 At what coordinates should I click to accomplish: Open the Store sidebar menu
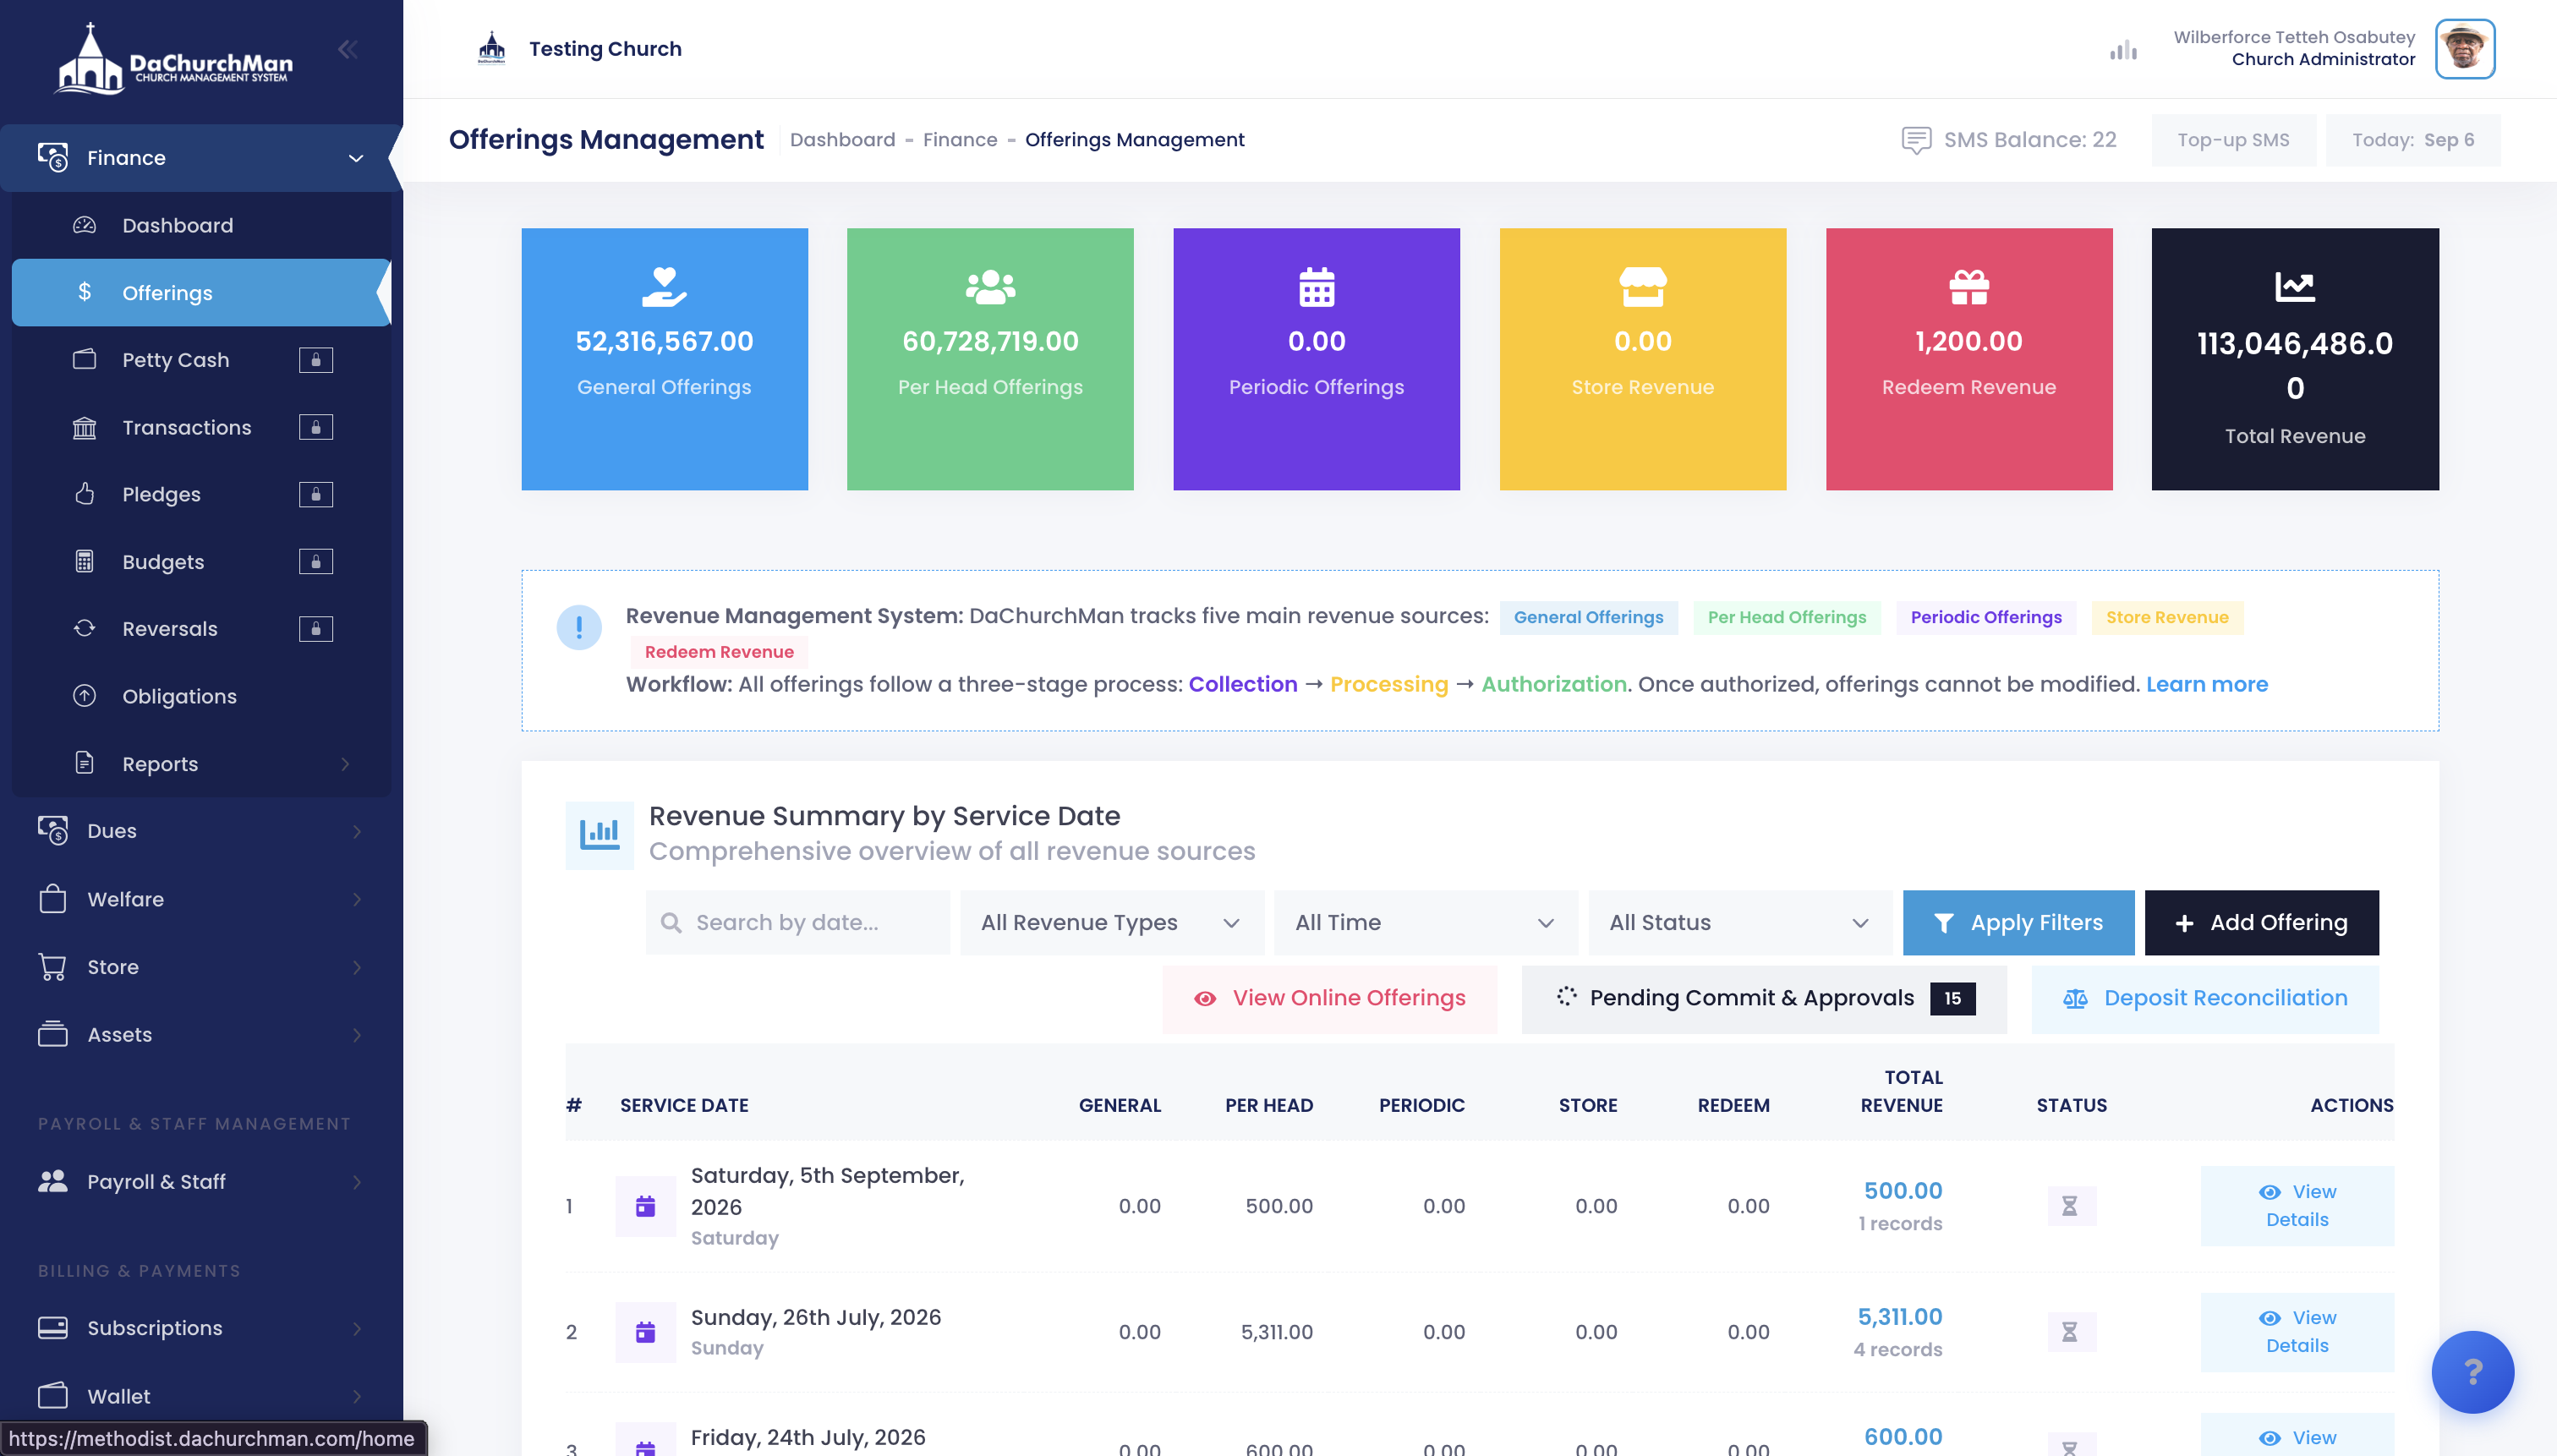click(200, 967)
